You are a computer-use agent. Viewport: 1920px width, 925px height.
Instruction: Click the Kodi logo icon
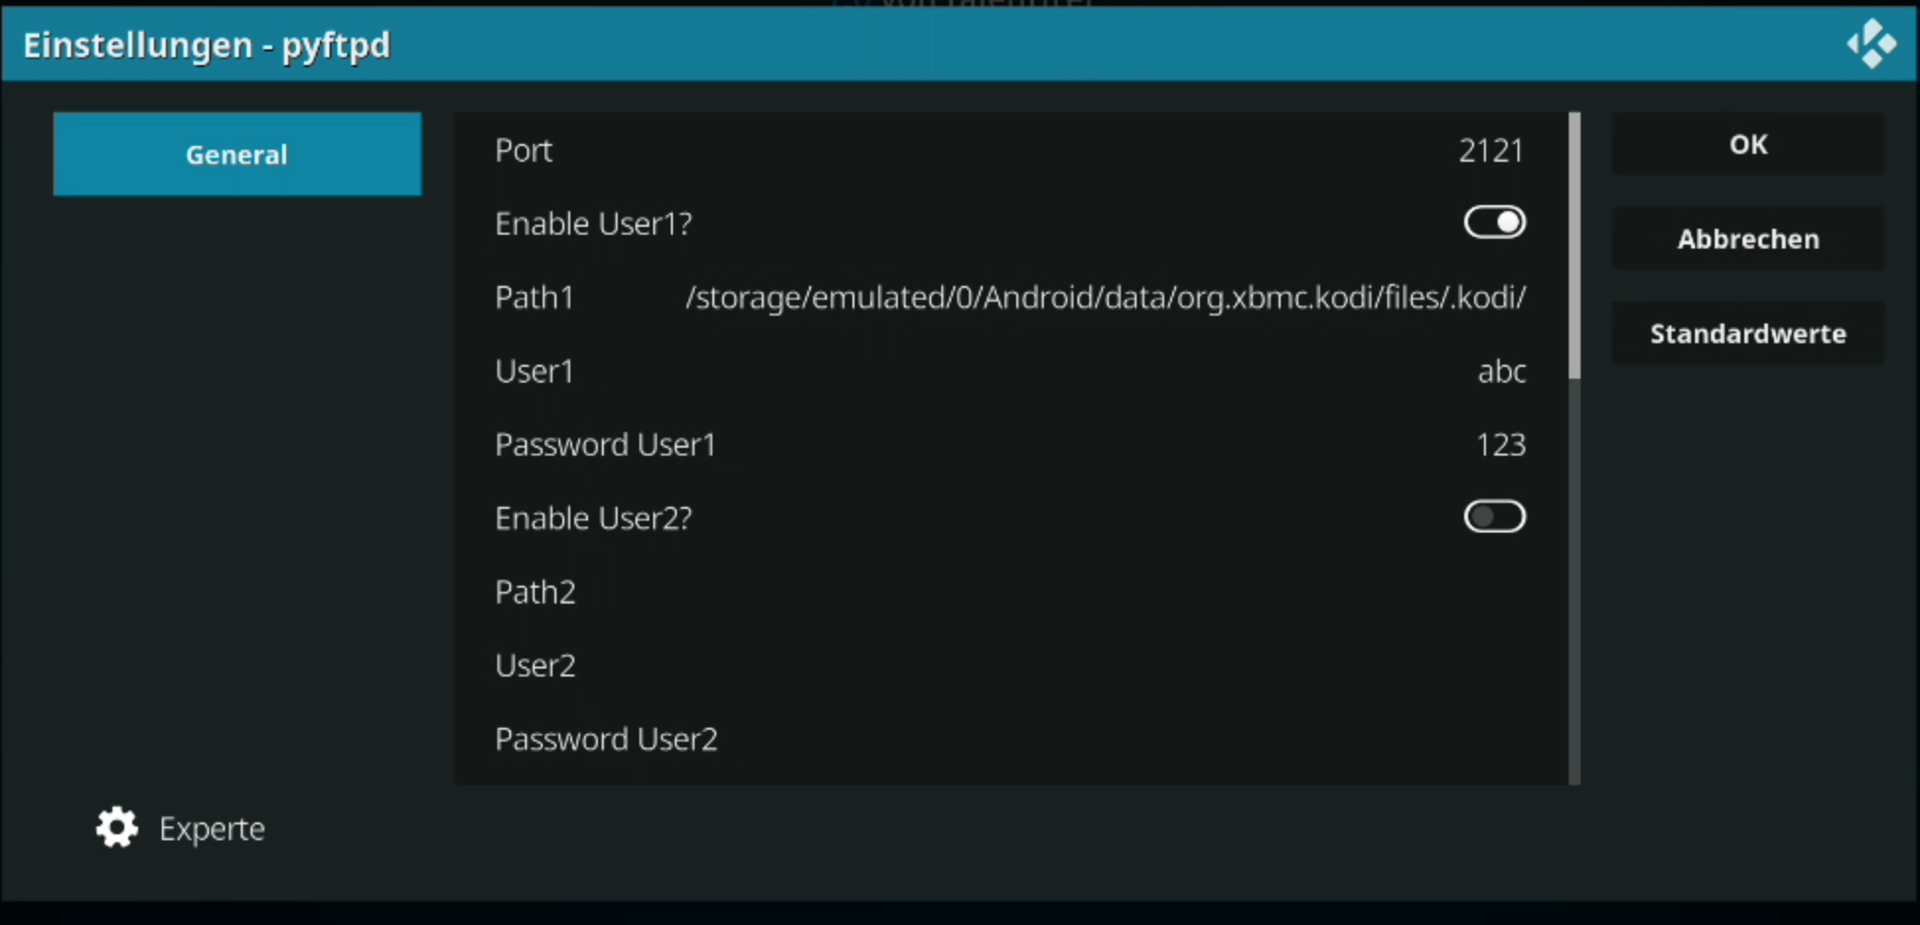[1871, 44]
